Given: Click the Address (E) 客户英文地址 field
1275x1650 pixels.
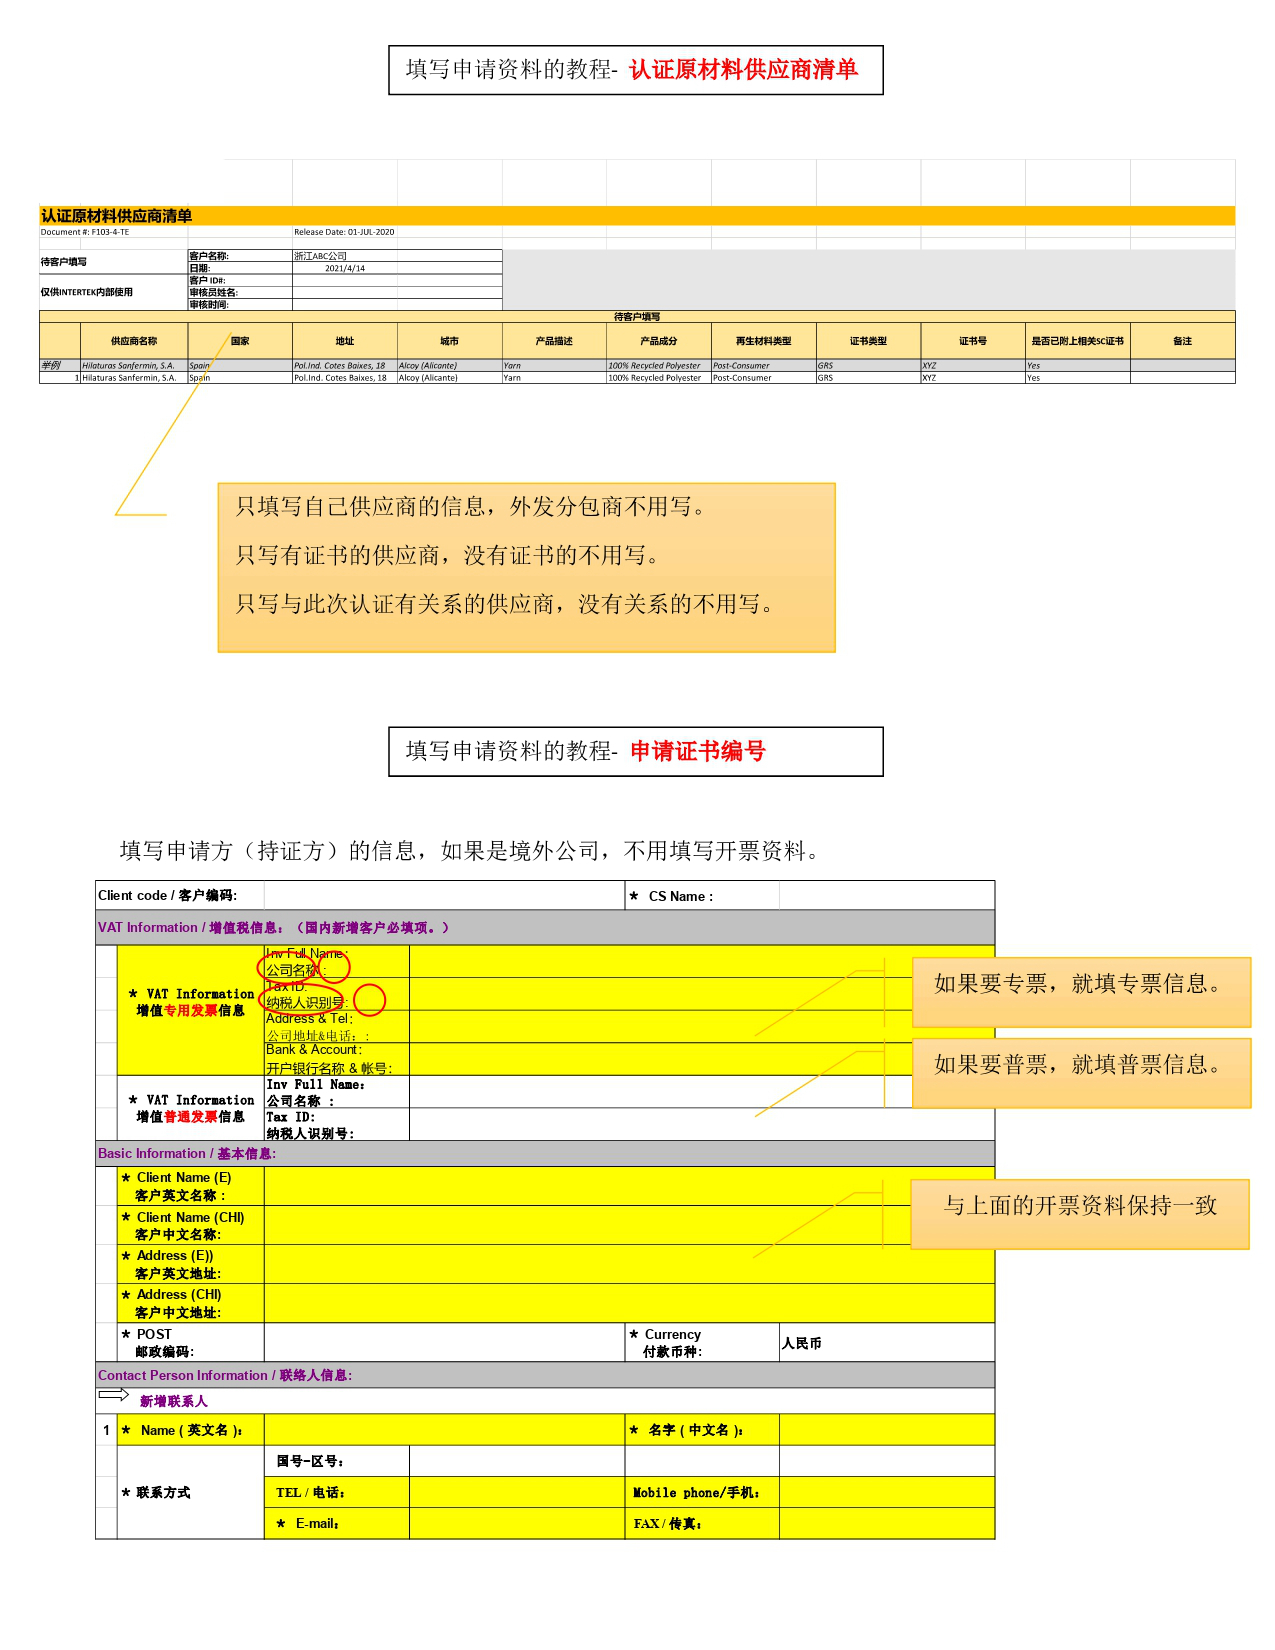Looking at the screenshot, I should [629, 1264].
